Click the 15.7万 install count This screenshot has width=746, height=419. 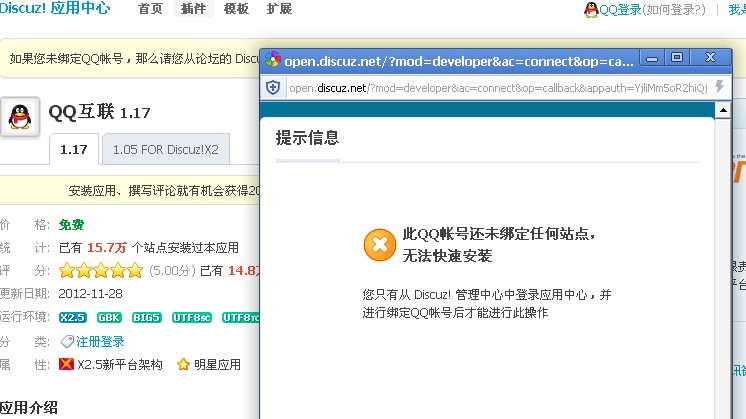coord(107,247)
